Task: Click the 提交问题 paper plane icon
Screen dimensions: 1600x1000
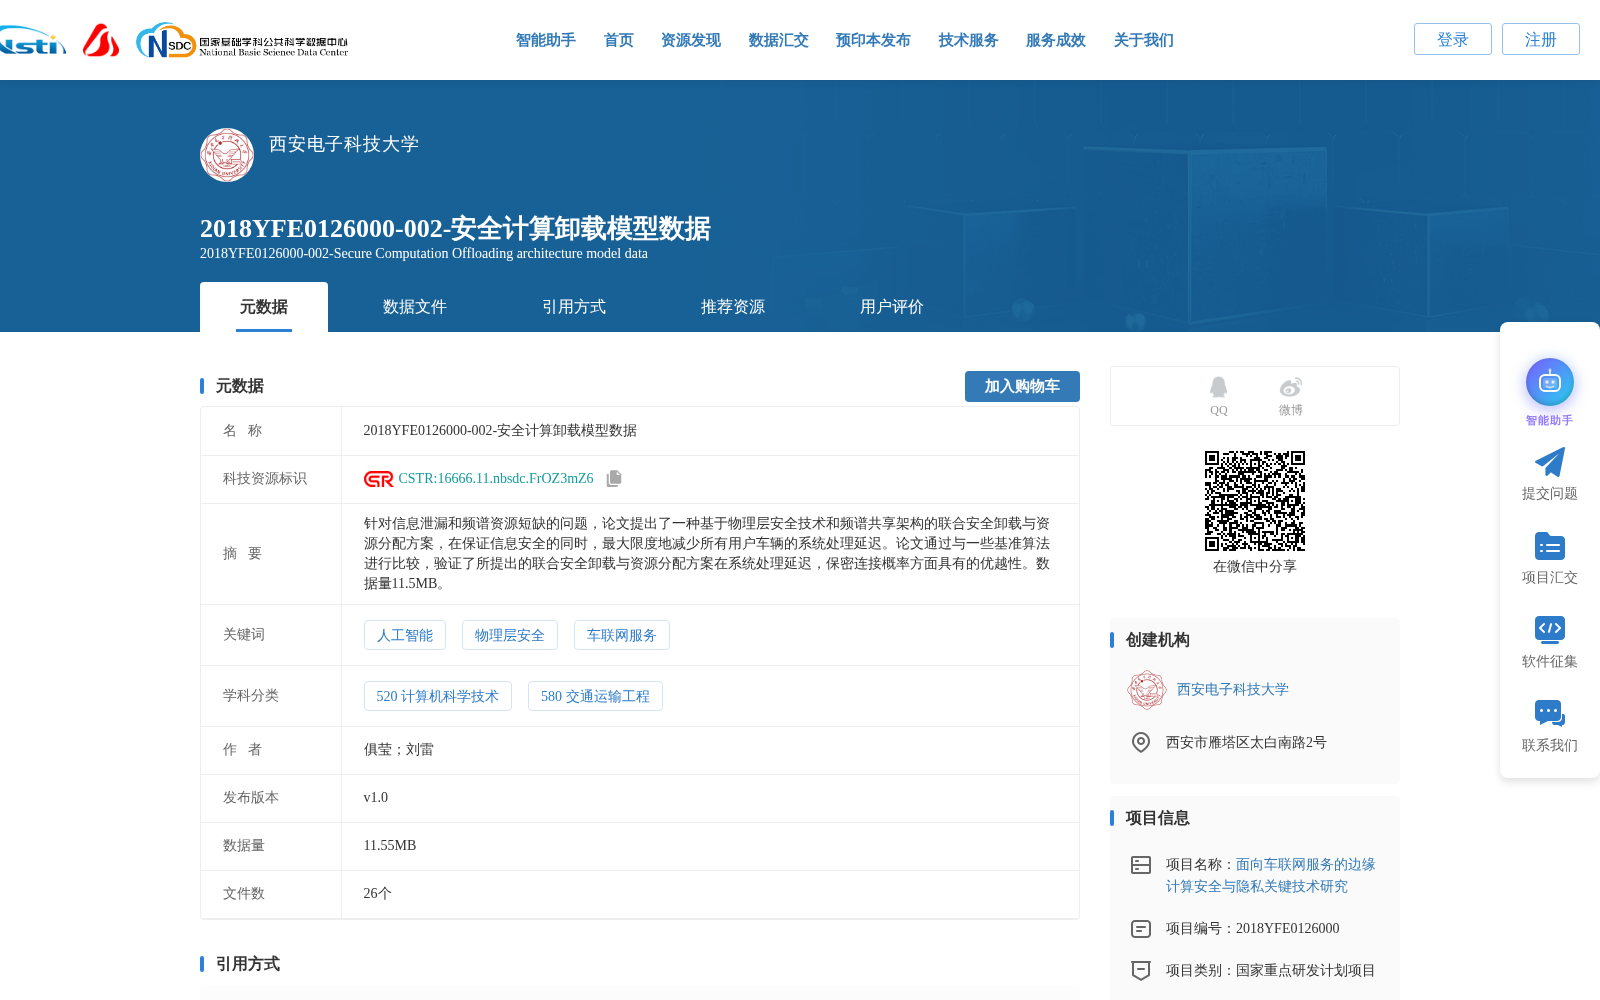Action: pyautogui.click(x=1550, y=462)
